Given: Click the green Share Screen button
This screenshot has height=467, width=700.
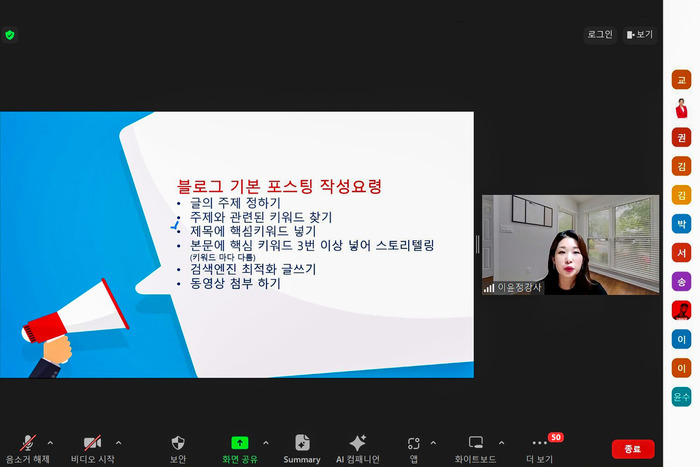Looking at the screenshot, I should pos(239,443).
